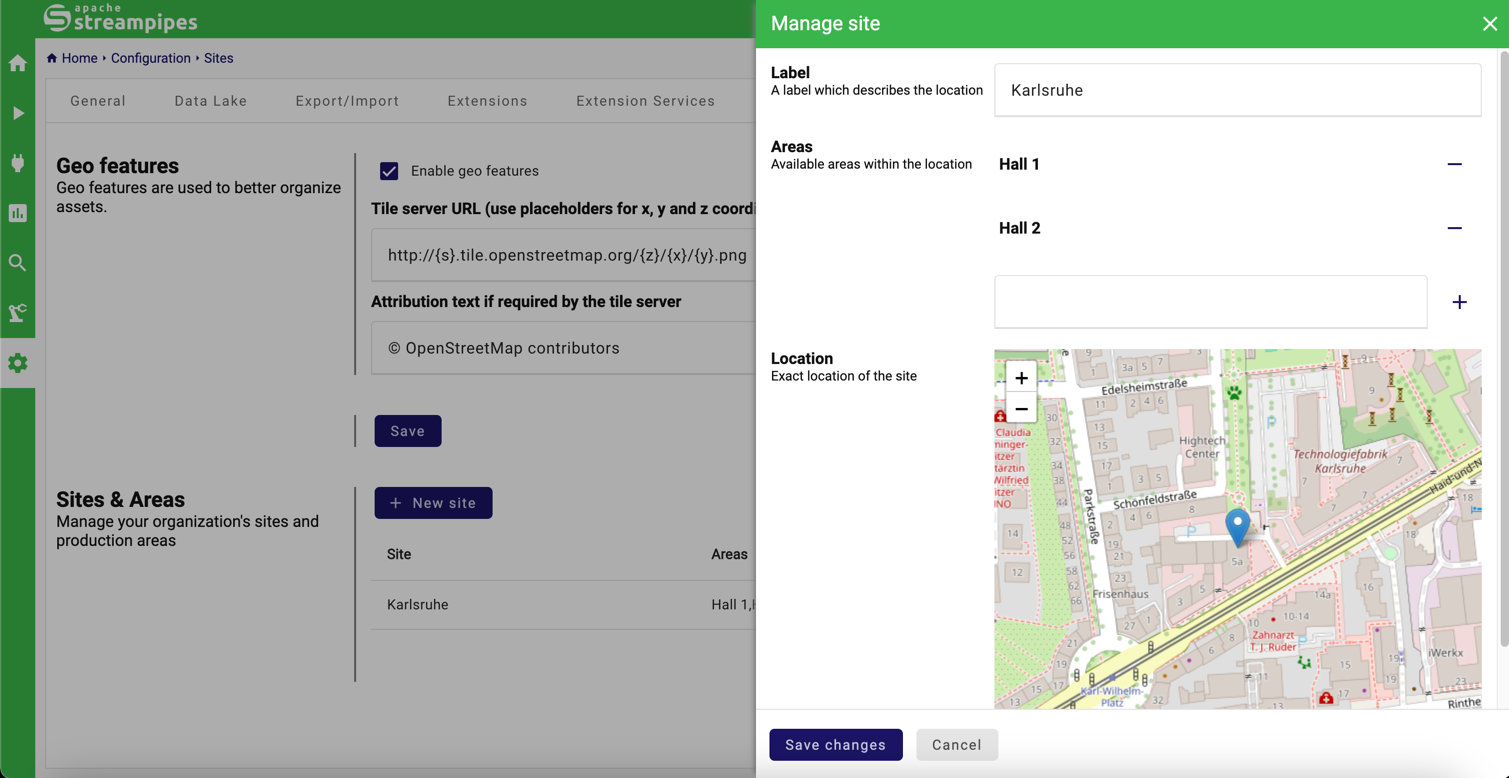Viewport: 1509px width, 778px height.
Task: Remove Hall 2 area with minus icon
Action: (x=1454, y=228)
